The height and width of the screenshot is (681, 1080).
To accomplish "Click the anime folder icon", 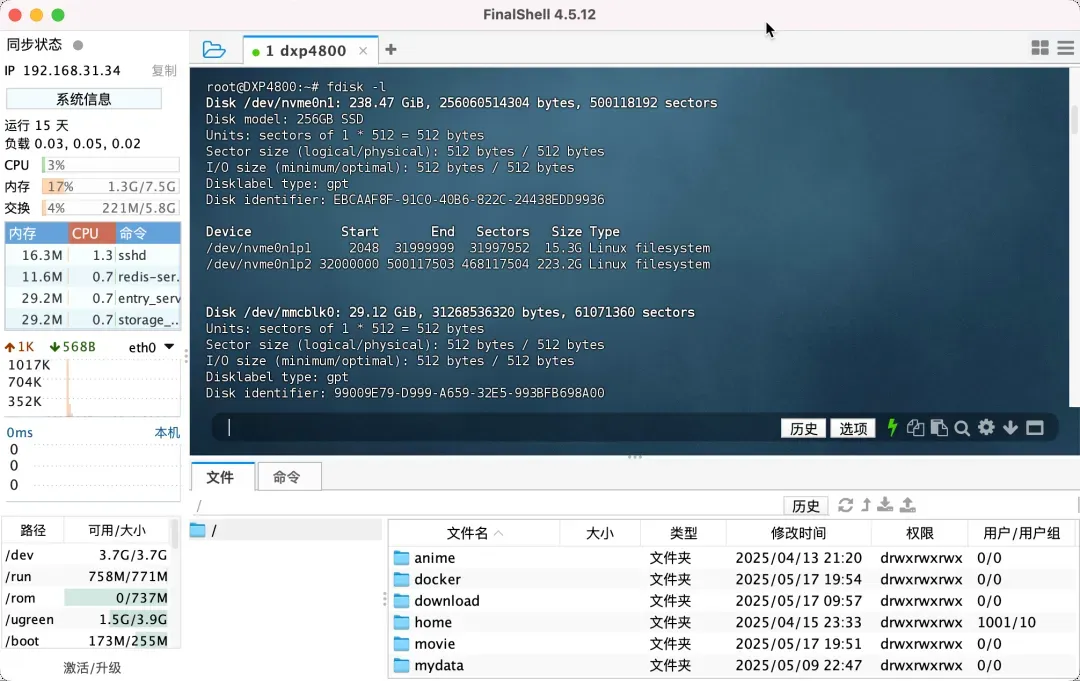I will coord(401,558).
